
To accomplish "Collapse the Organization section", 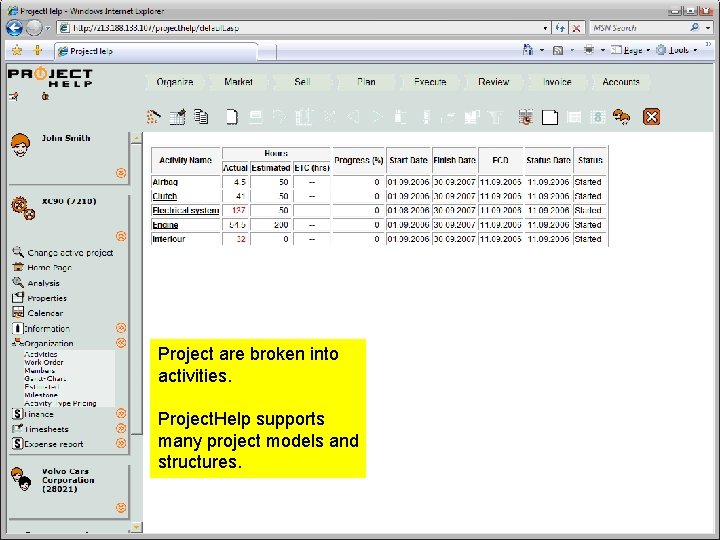I will [121, 343].
